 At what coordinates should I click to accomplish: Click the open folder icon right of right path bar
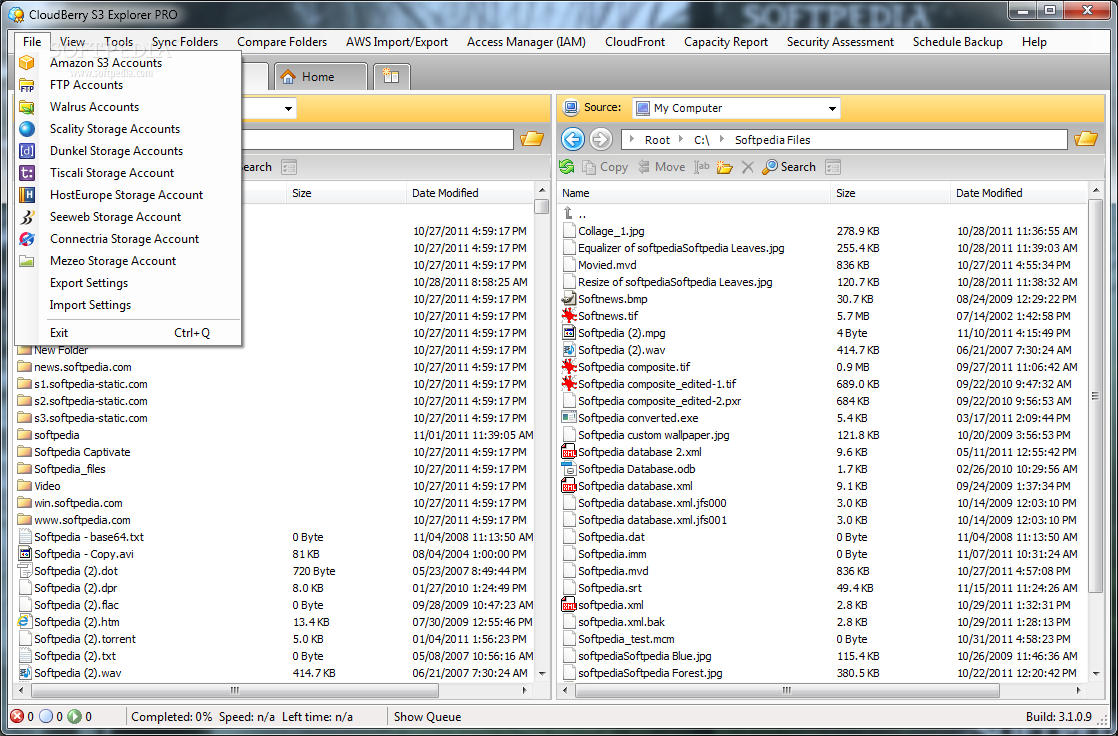pyautogui.click(x=1086, y=139)
